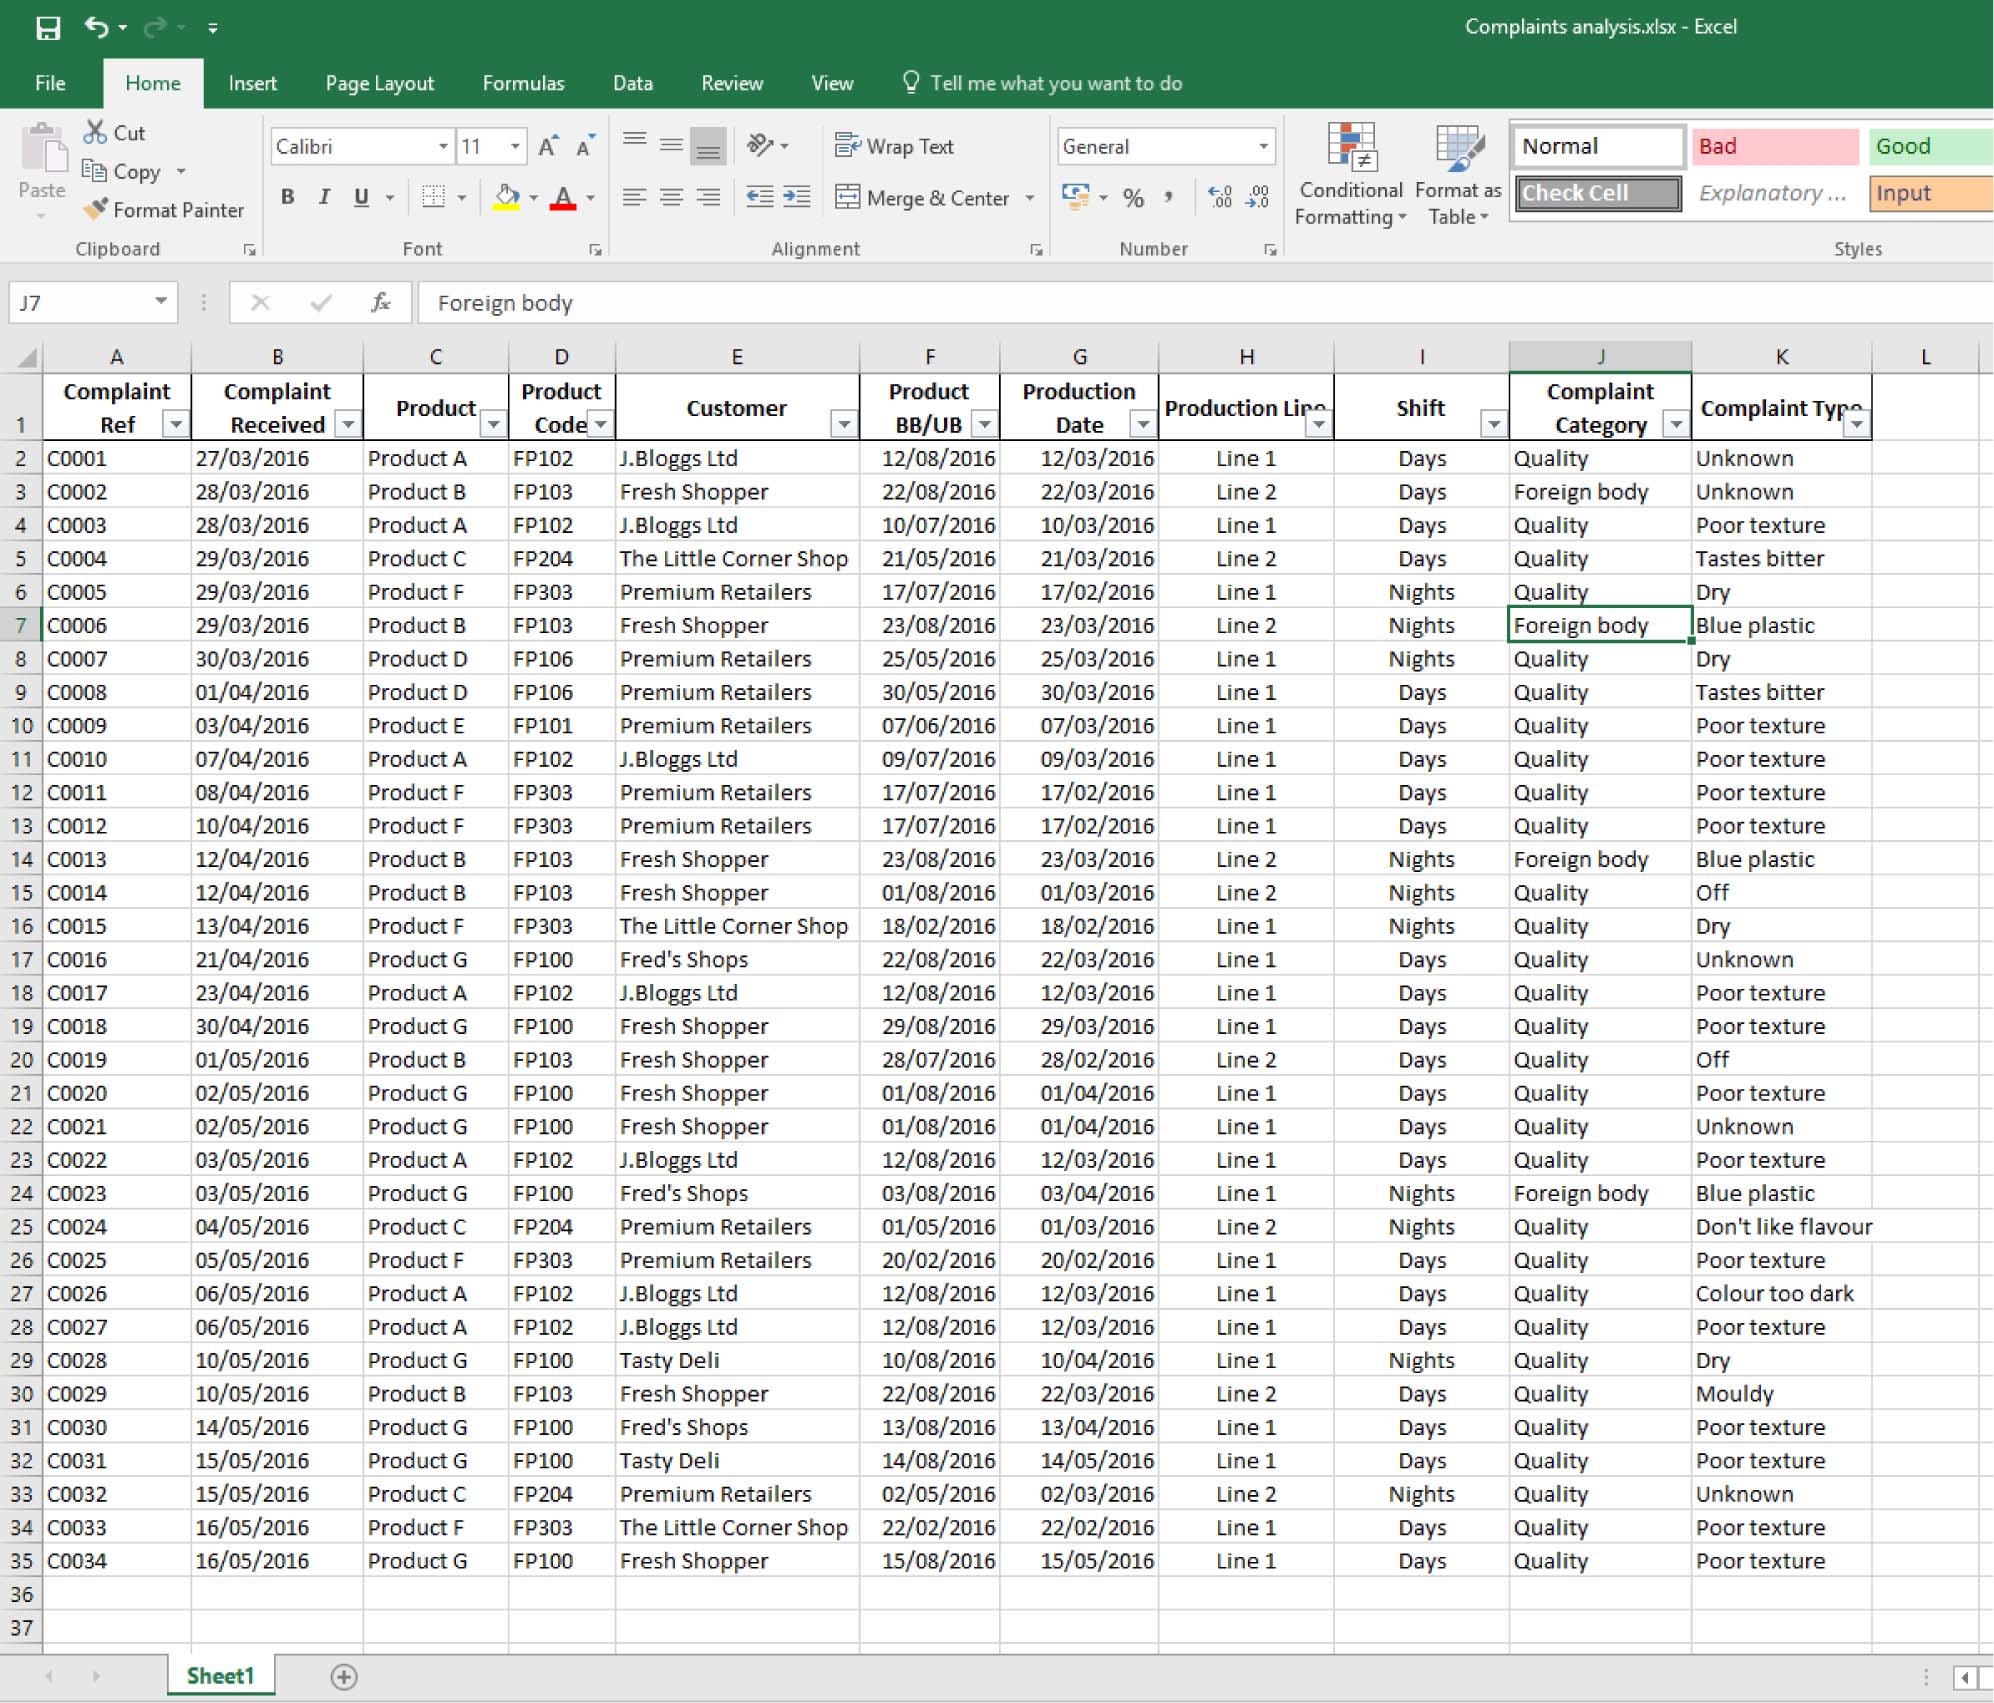Viewport: 1994px width, 1703px height.
Task: Click the Insert Function fx icon
Action: (x=381, y=302)
